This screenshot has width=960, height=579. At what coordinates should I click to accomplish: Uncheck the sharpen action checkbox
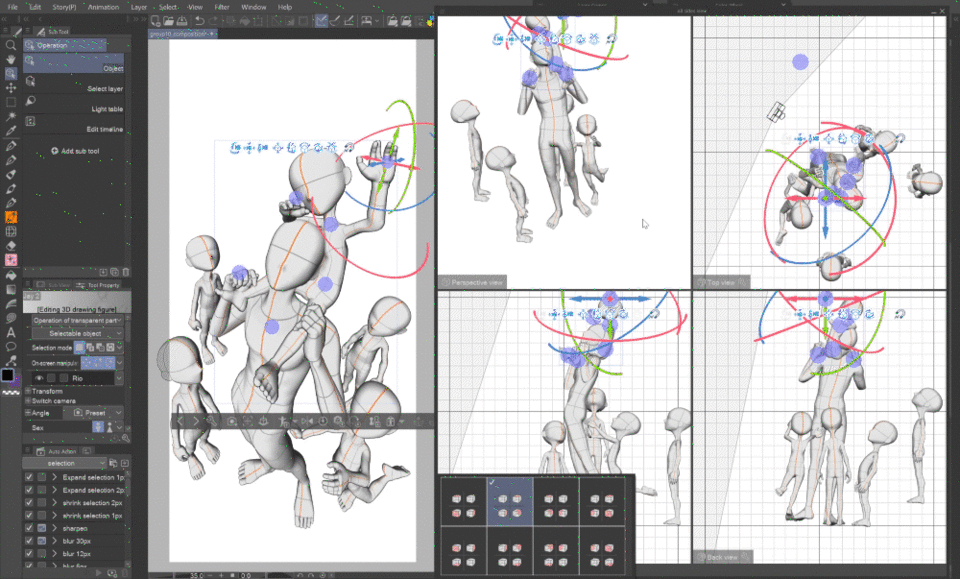[x=29, y=528]
